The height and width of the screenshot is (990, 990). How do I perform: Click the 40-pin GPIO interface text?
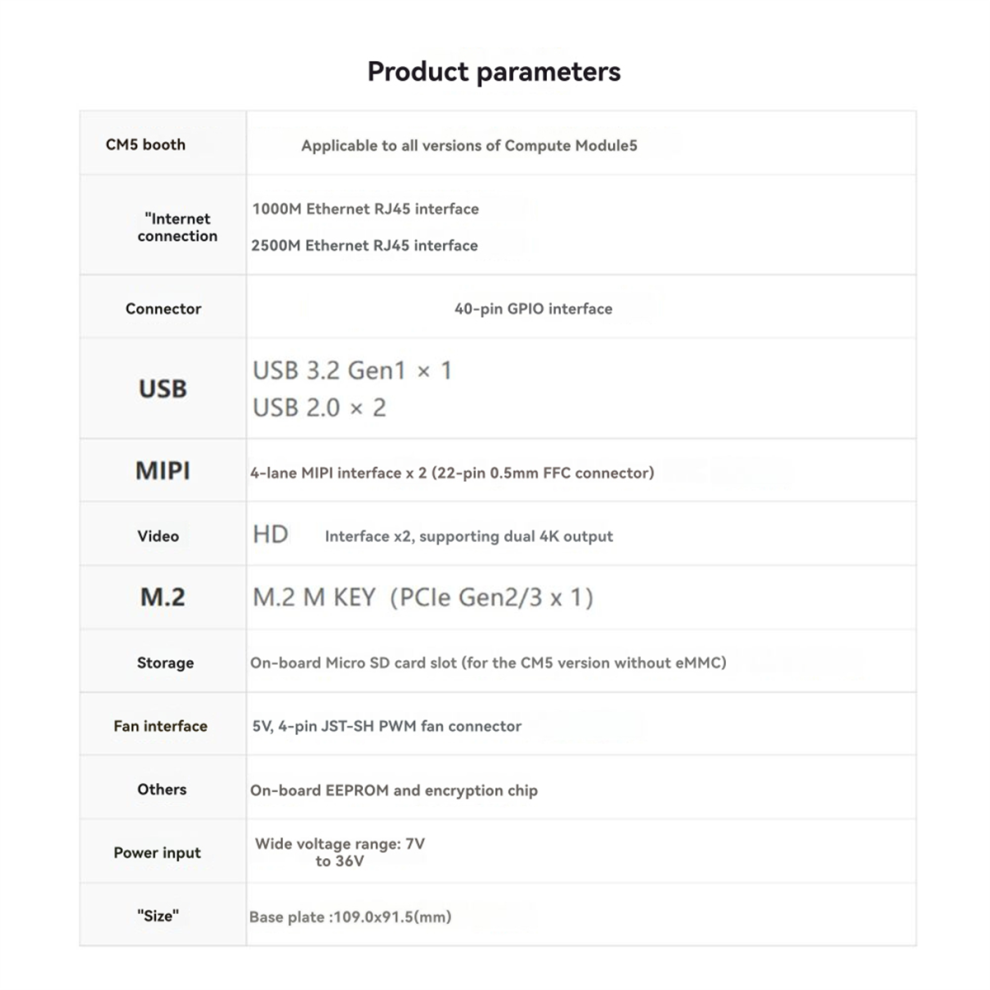[534, 309]
